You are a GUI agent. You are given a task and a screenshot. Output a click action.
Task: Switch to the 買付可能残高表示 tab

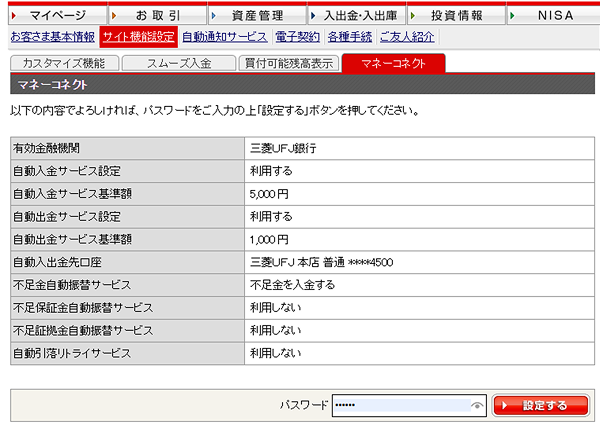(289, 63)
